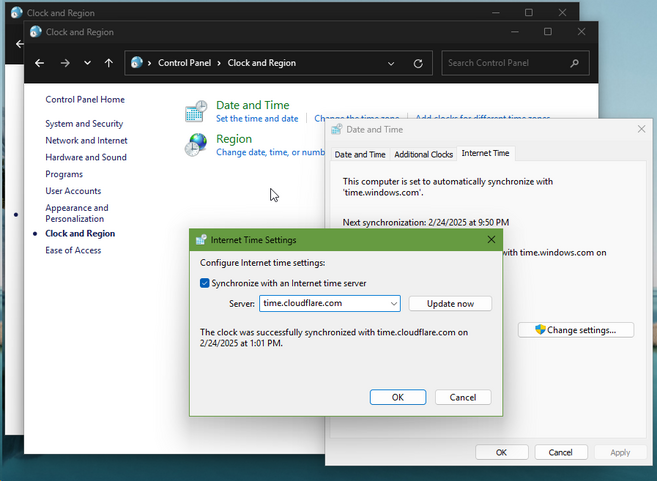Viewport: 657px width, 481px height.
Task: Switch to the Date and Time tab
Action: coord(360,154)
